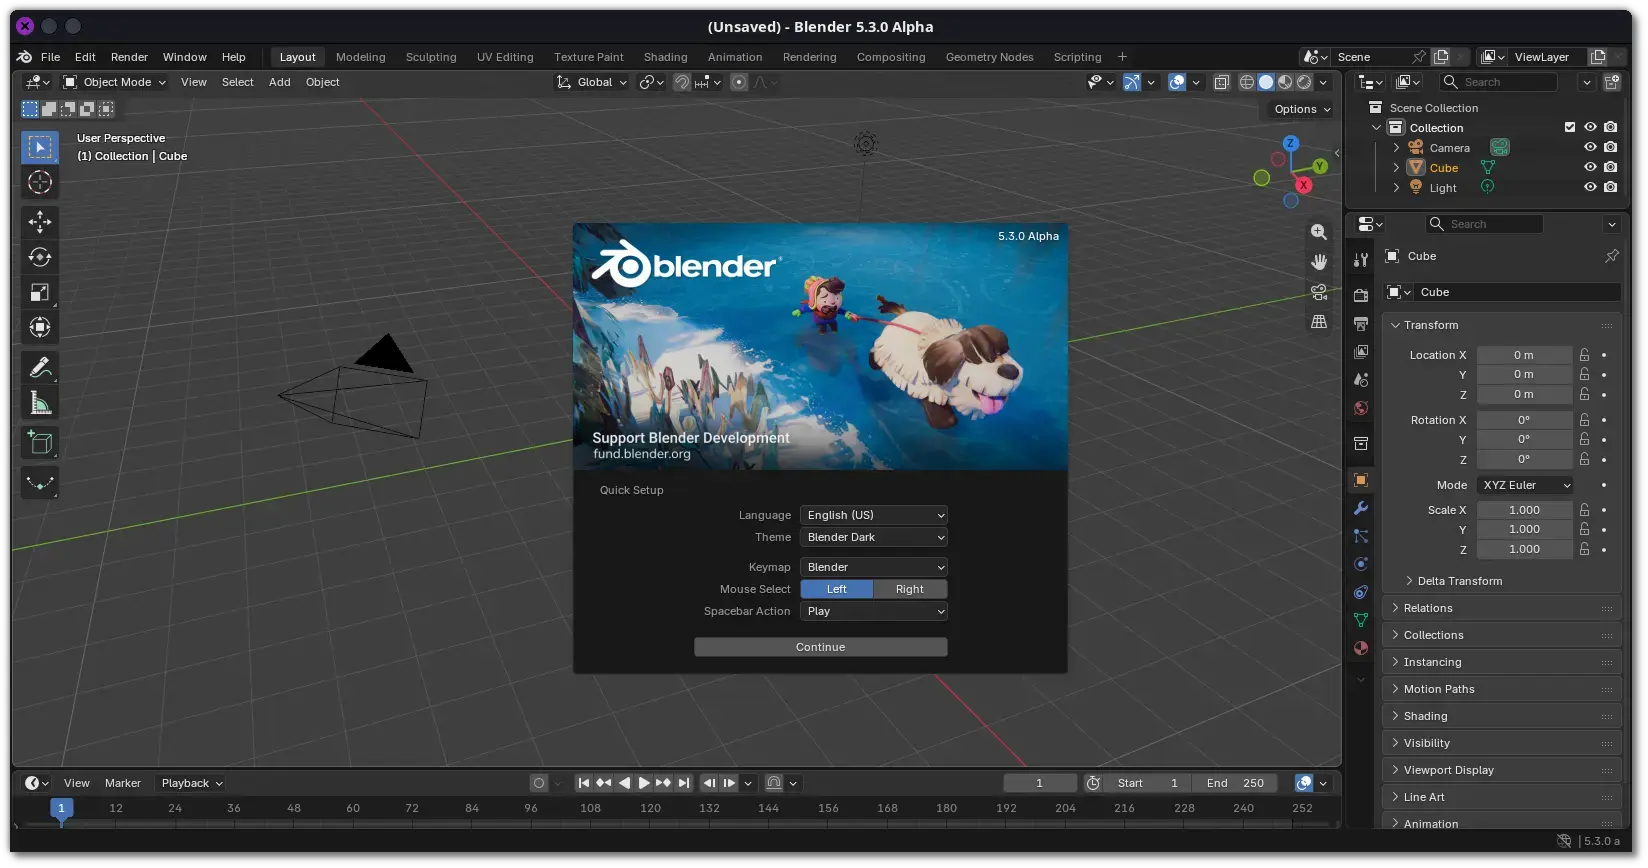Select the Cursor tool in the toolbar

40,182
